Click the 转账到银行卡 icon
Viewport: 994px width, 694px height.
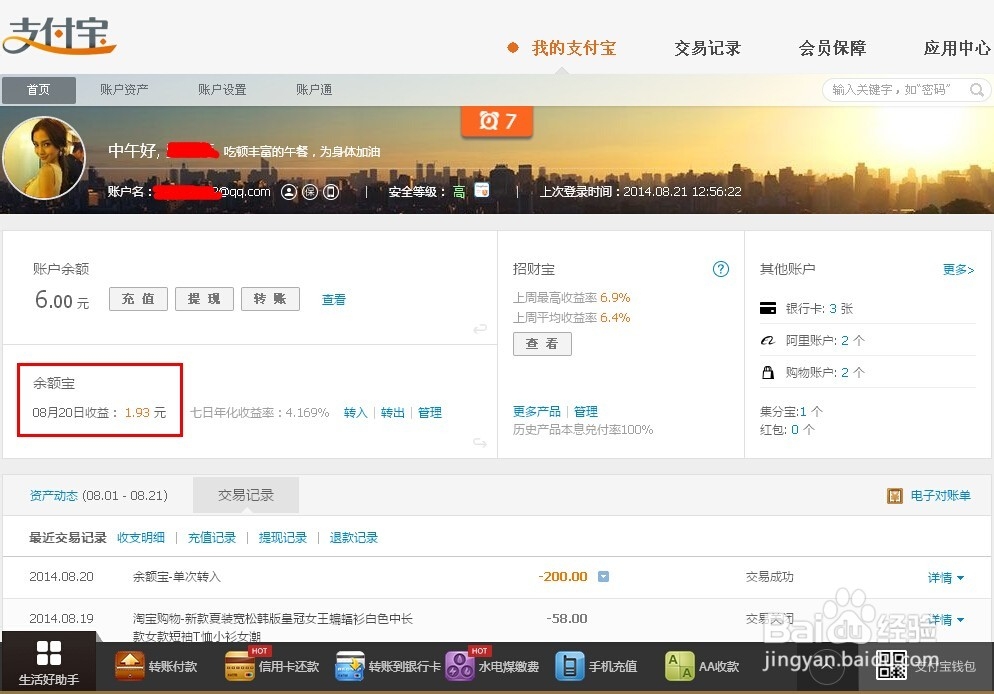350,666
